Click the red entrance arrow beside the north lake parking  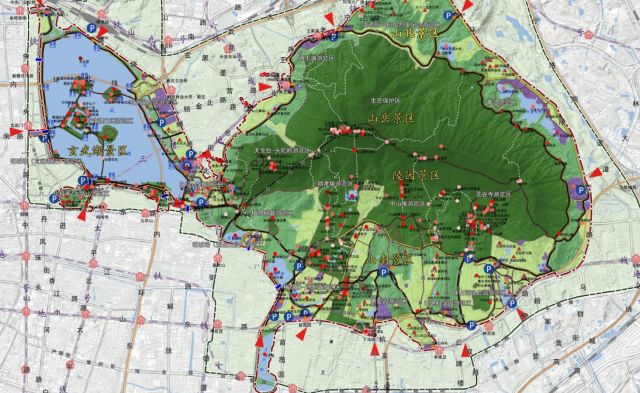tap(102, 31)
